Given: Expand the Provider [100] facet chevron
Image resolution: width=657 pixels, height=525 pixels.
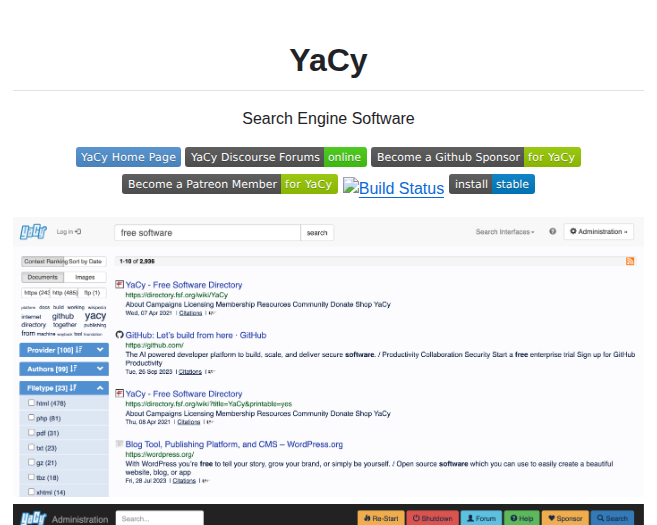Looking at the screenshot, I should click(100, 349).
